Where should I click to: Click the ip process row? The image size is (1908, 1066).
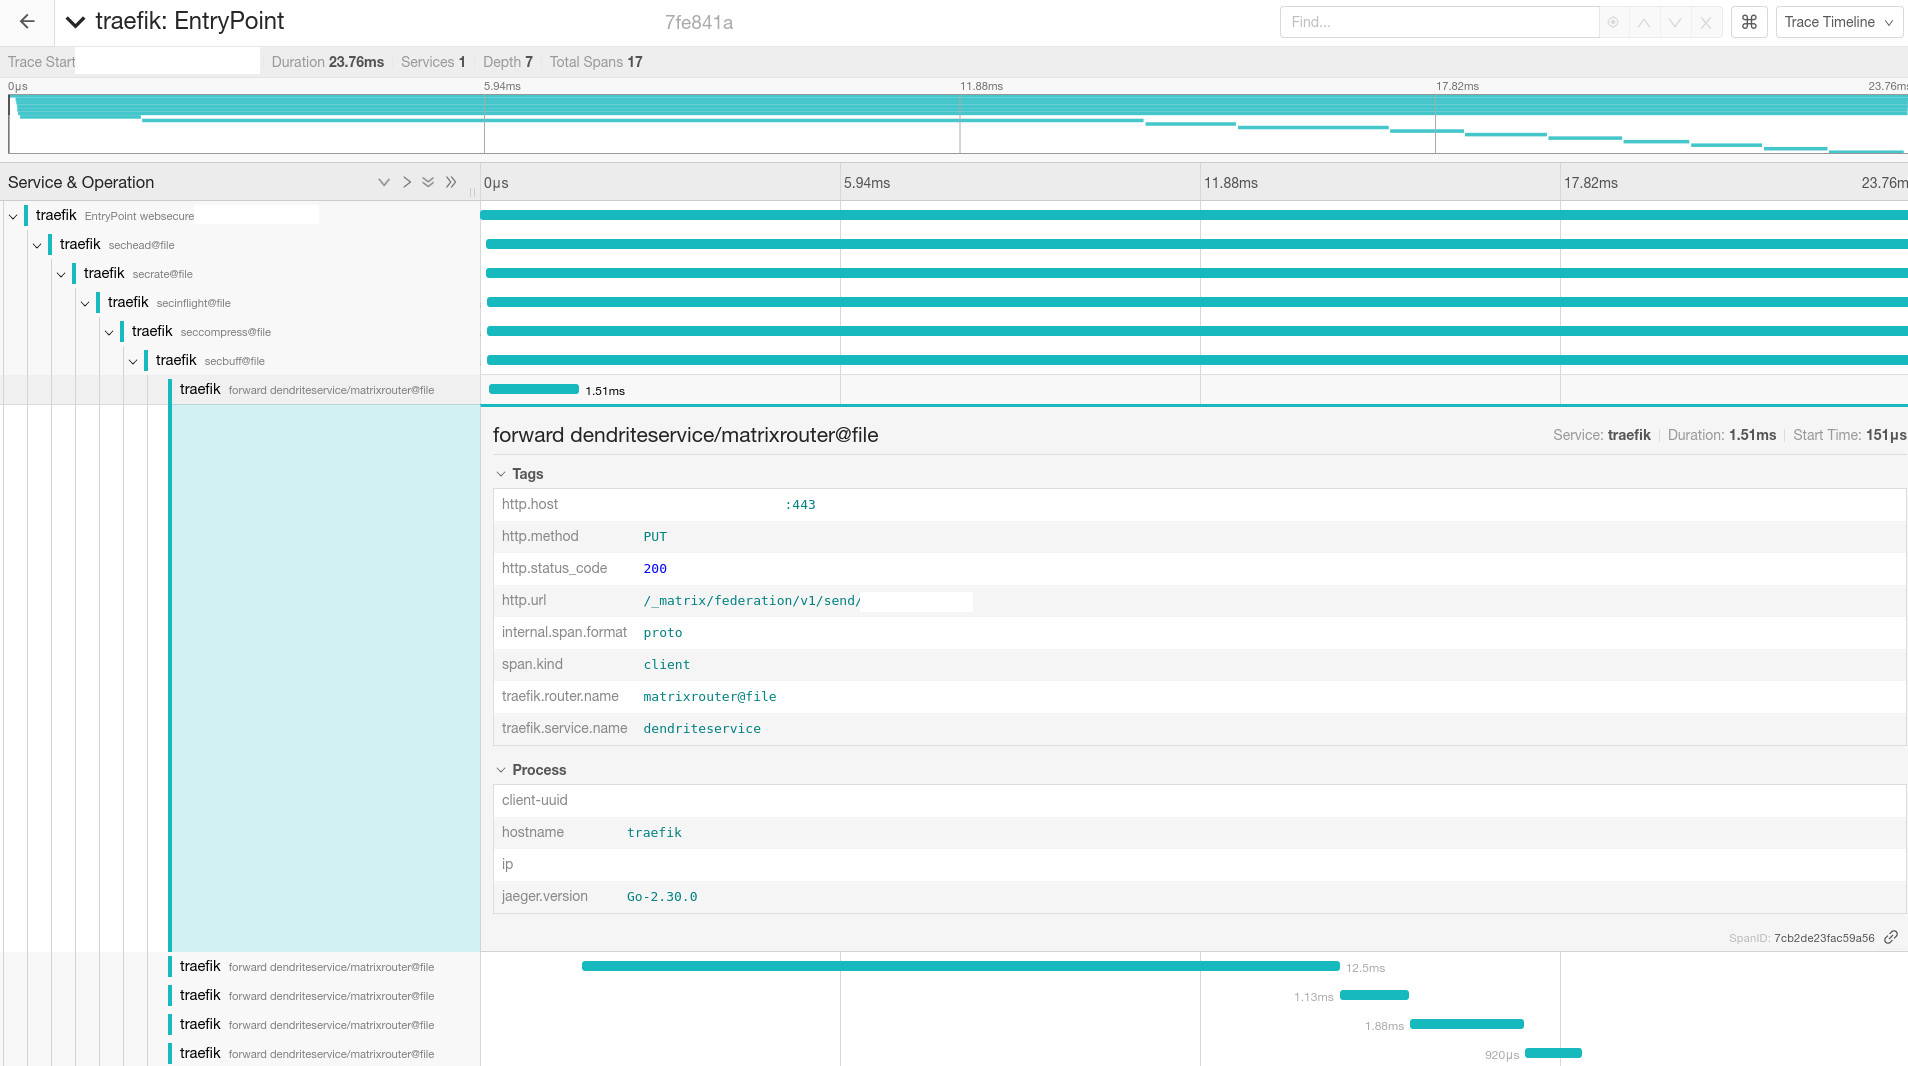point(1199,865)
